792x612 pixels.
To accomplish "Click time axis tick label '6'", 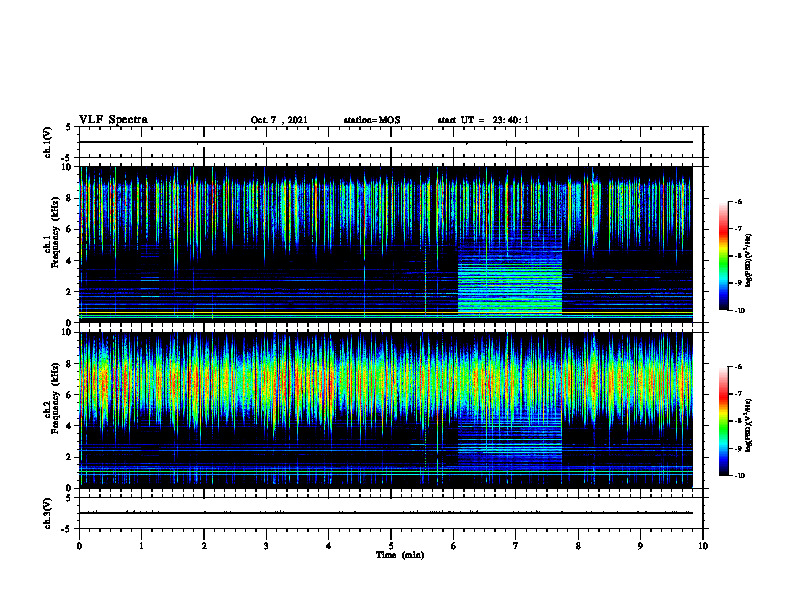I will point(453,546).
